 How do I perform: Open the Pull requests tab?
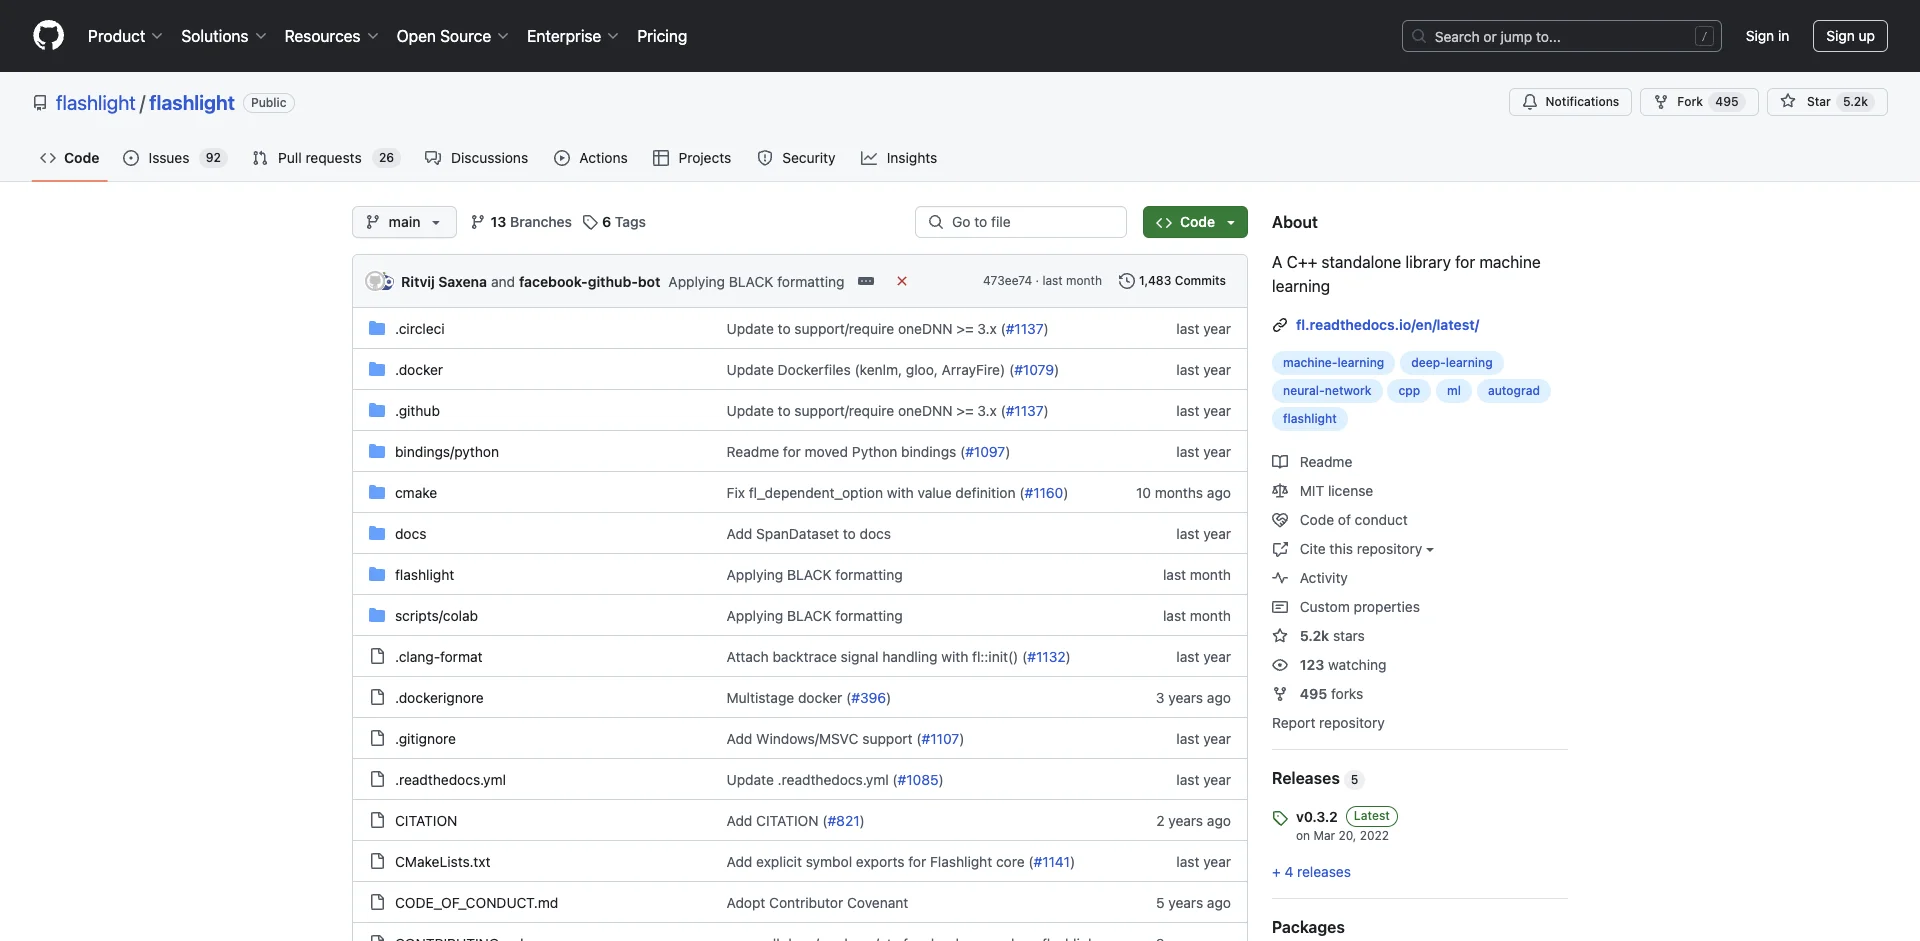(326, 158)
